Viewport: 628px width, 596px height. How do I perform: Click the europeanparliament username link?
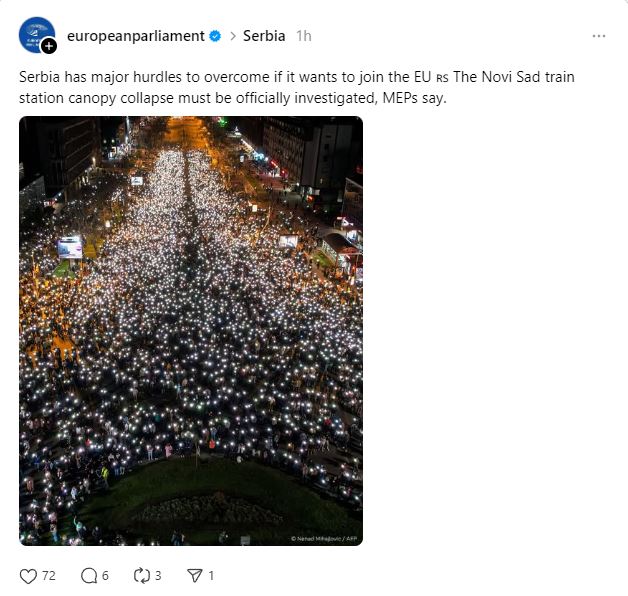pyautogui.click(x=136, y=36)
